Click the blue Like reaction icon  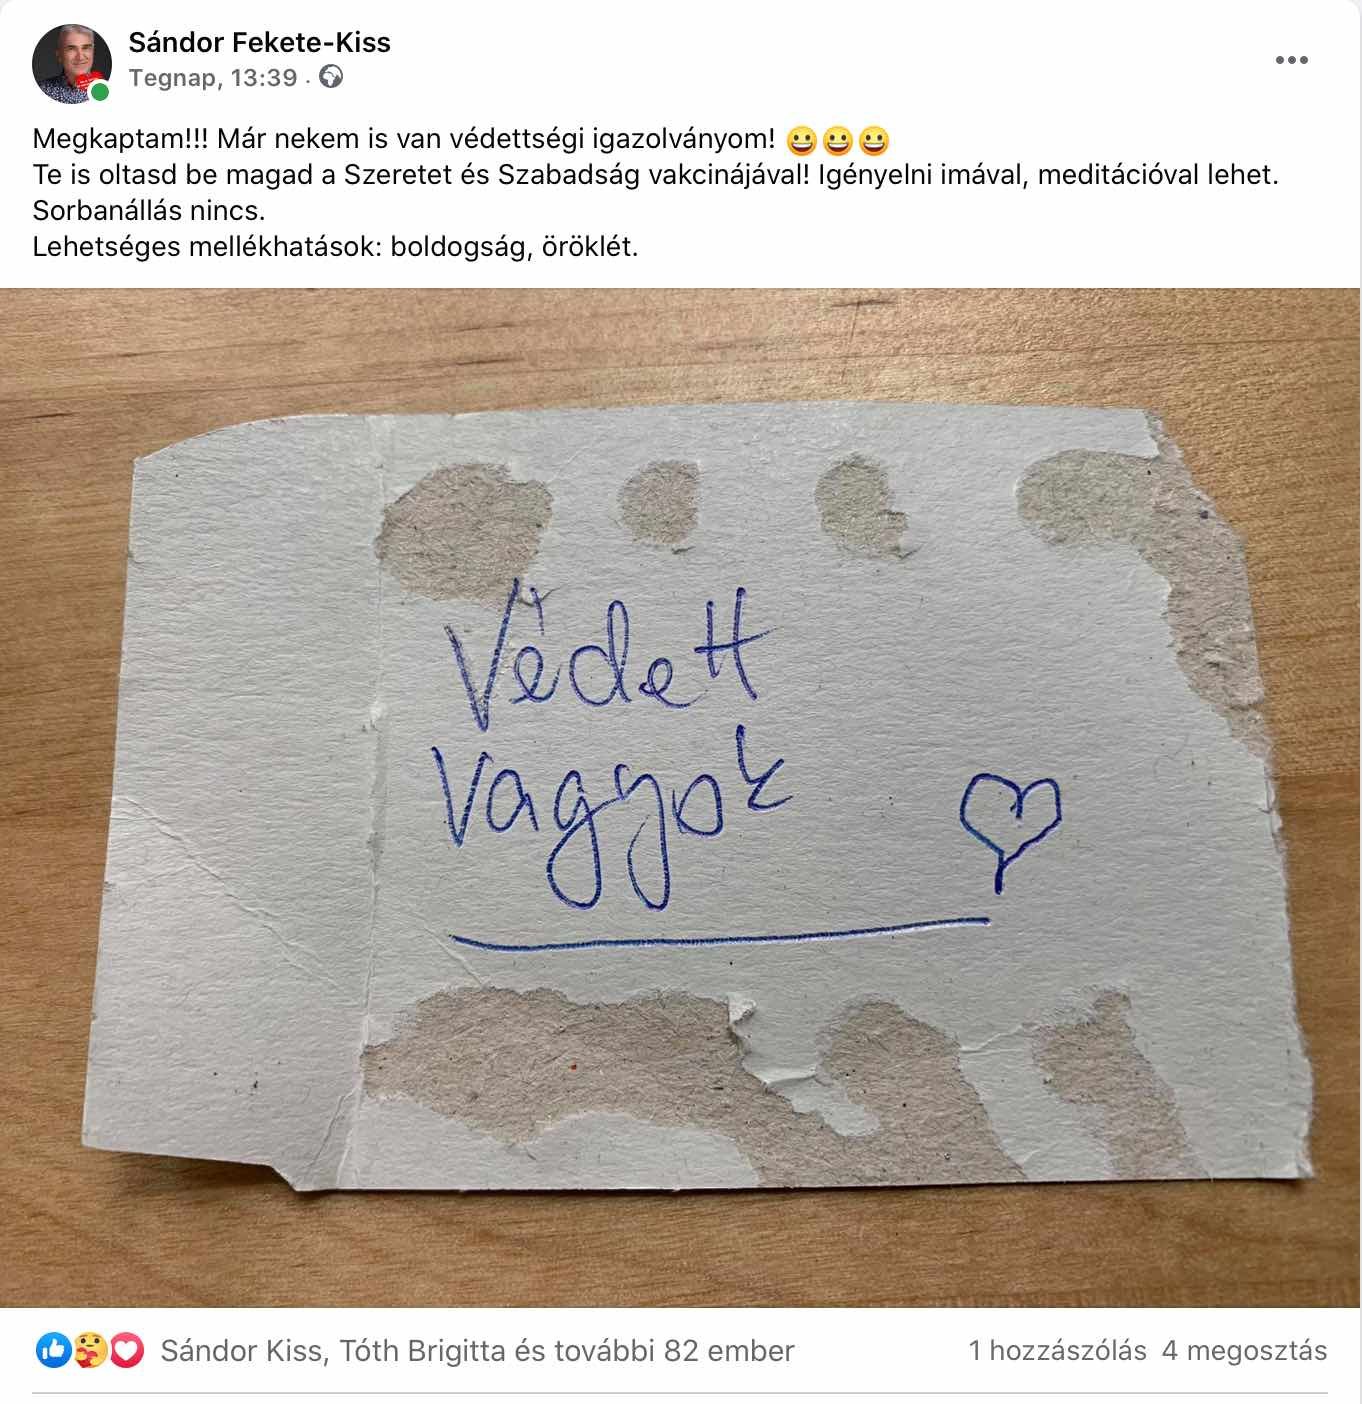(53, 1351)
